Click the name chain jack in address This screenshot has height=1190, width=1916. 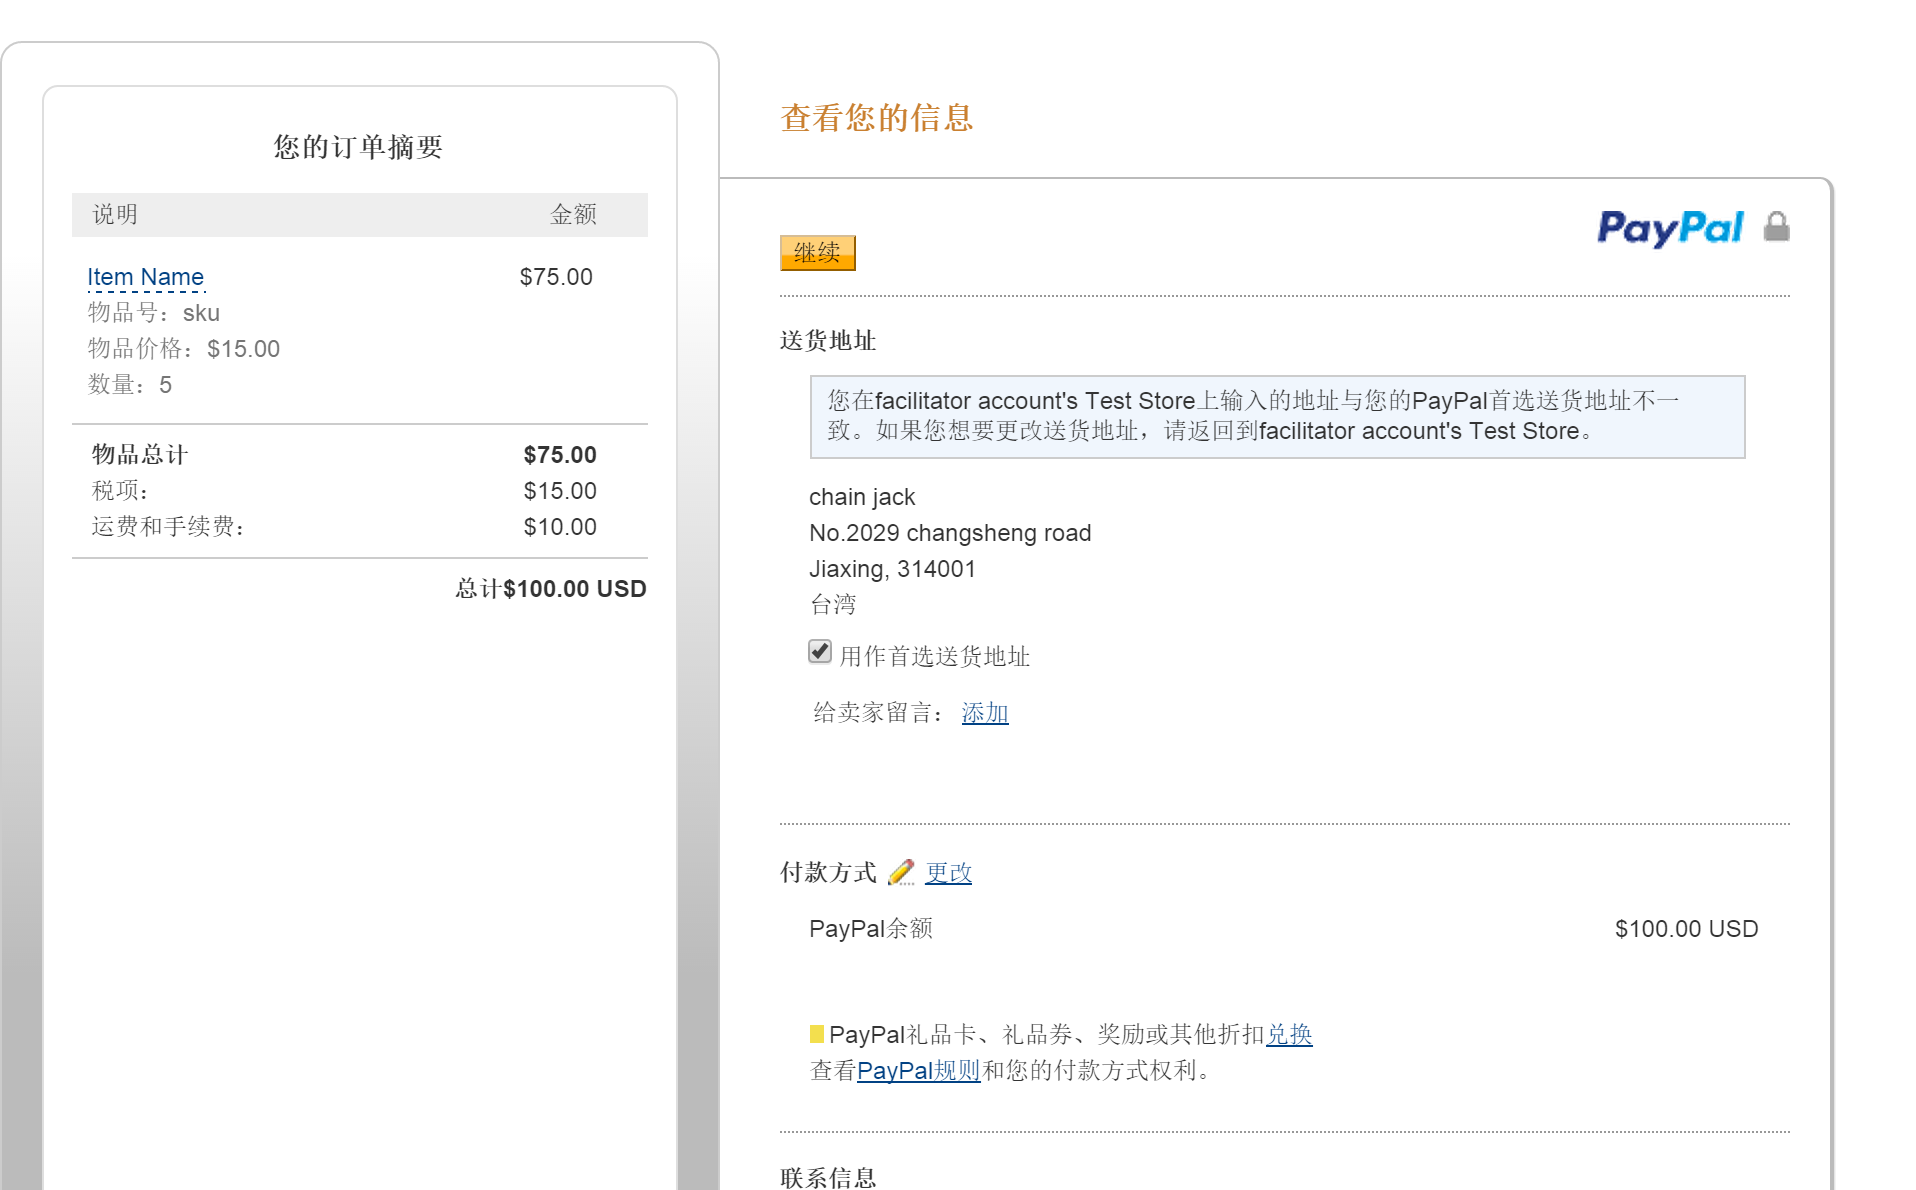(x=862, y=497)
